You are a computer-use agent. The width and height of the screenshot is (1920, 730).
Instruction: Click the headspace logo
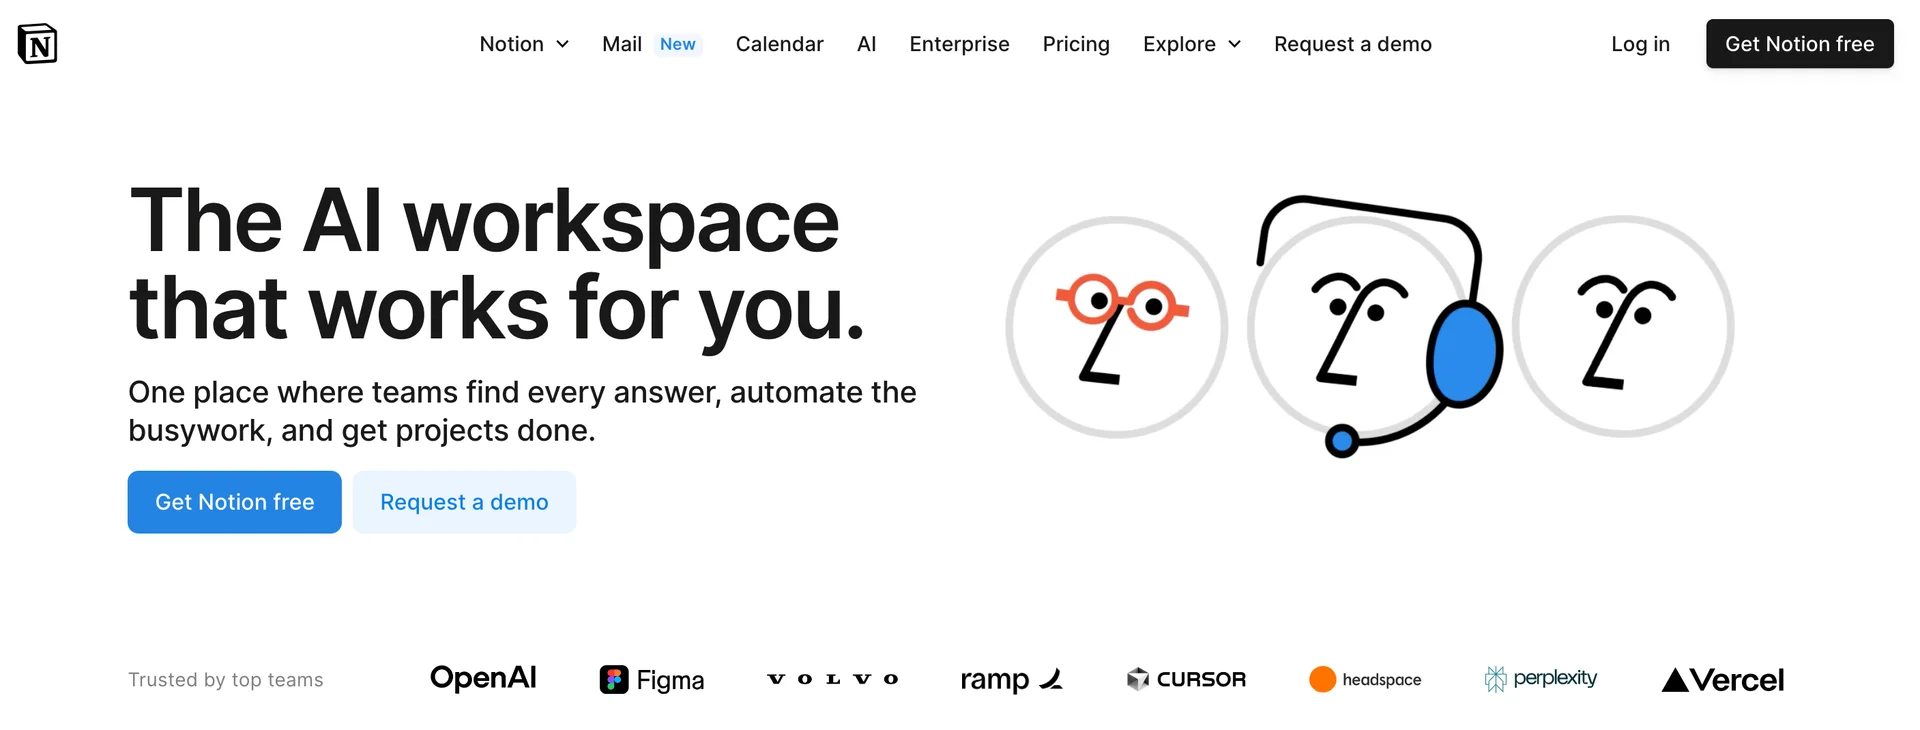tap(1365, 680)
